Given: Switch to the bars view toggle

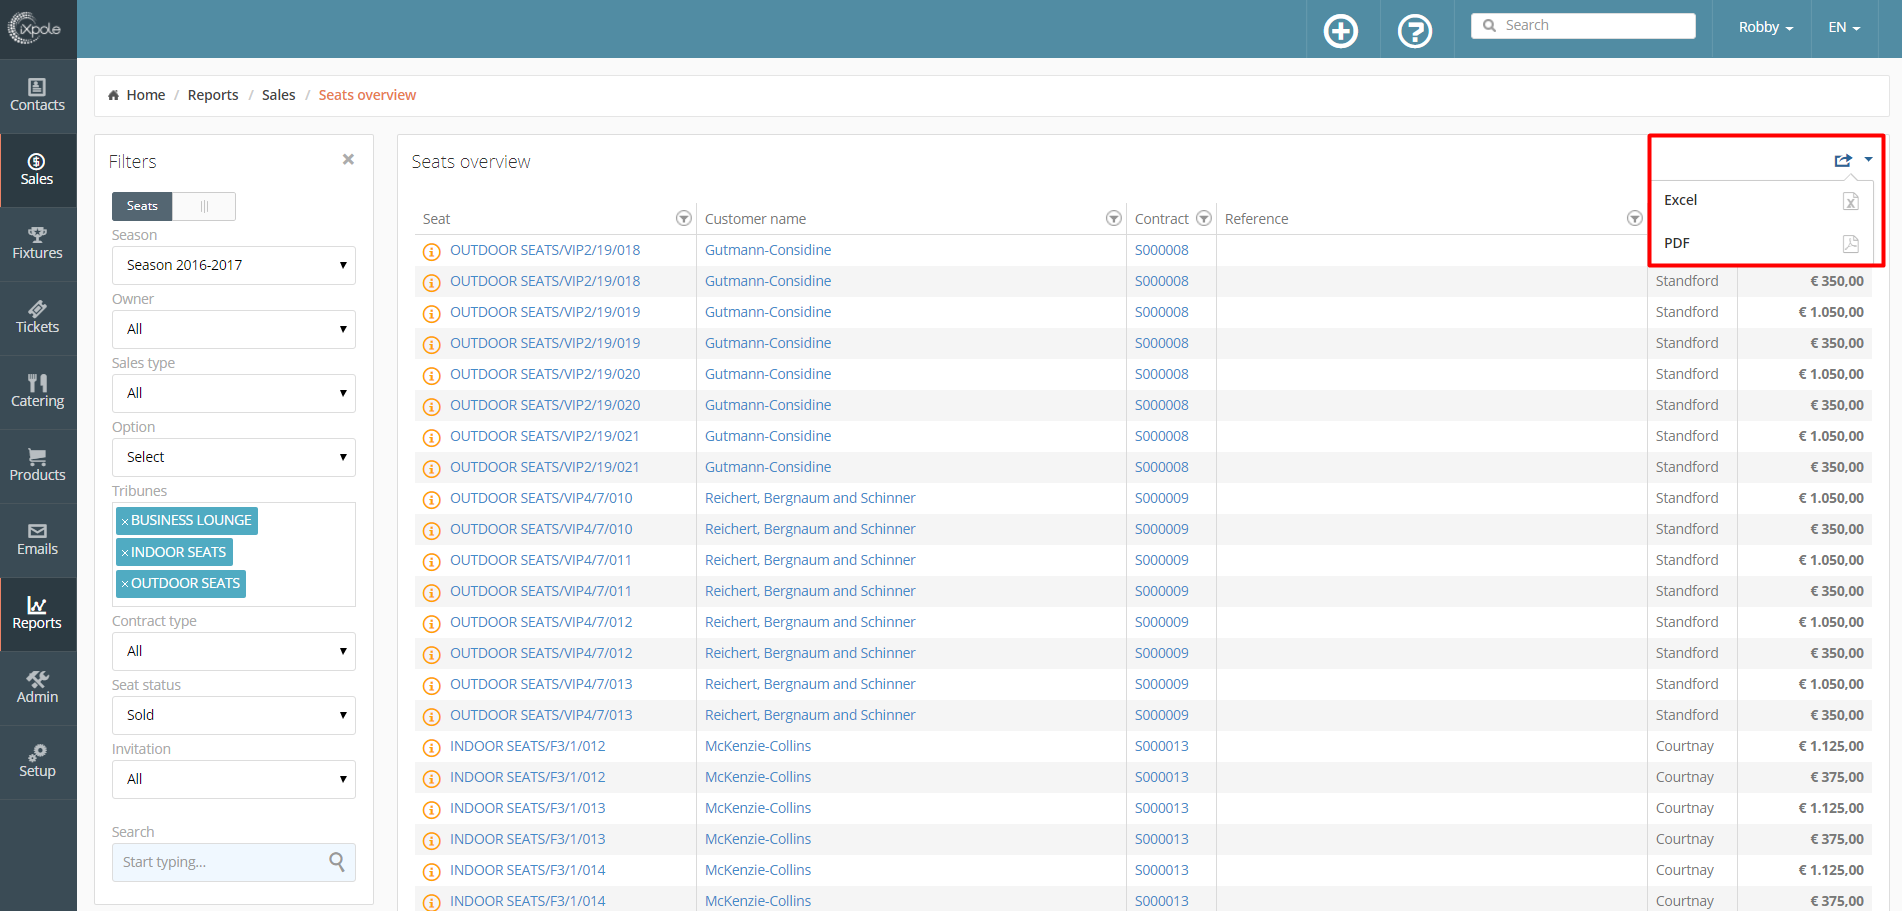Looking at the screenshot, I should point(204,206).
